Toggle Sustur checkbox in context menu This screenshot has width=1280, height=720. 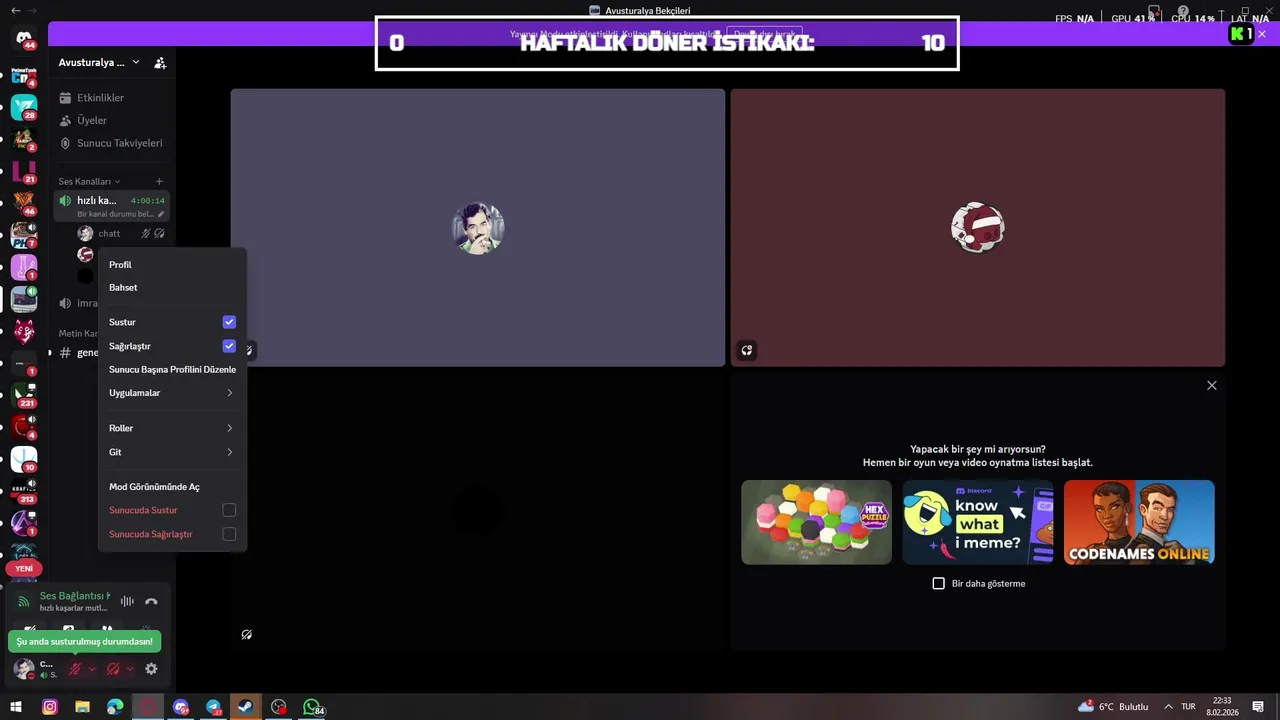click(x=229, y=322)
